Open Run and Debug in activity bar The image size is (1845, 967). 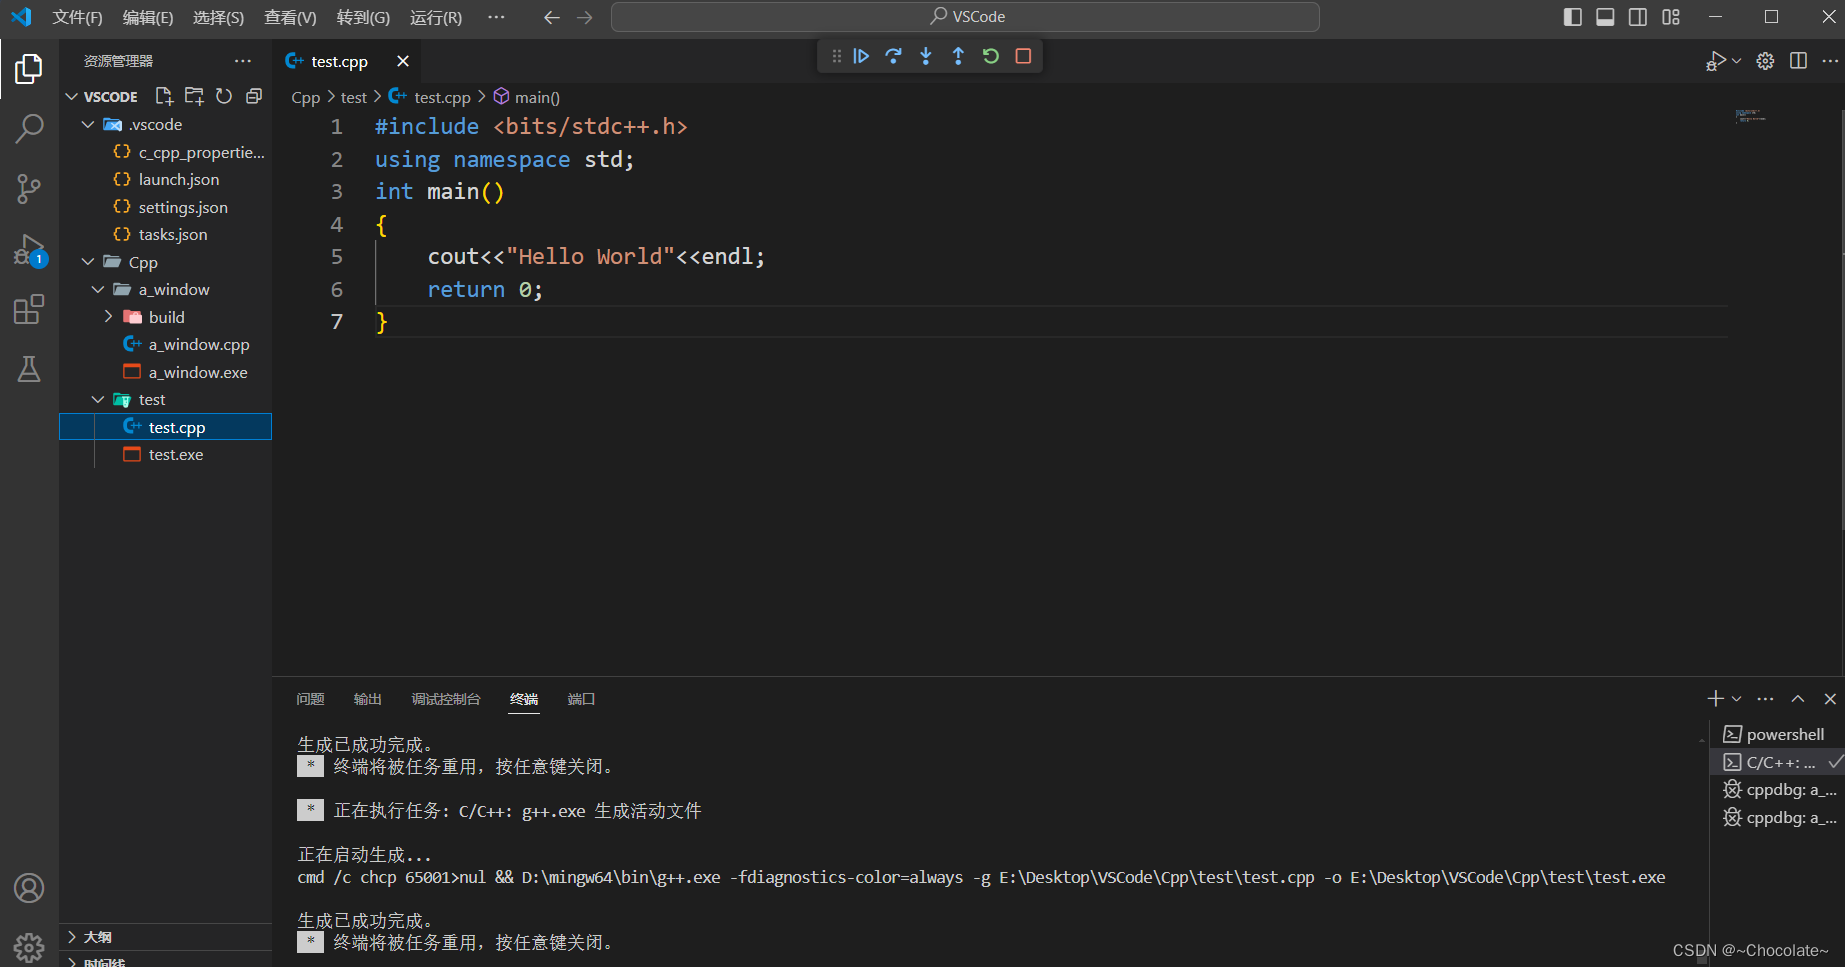29,249
